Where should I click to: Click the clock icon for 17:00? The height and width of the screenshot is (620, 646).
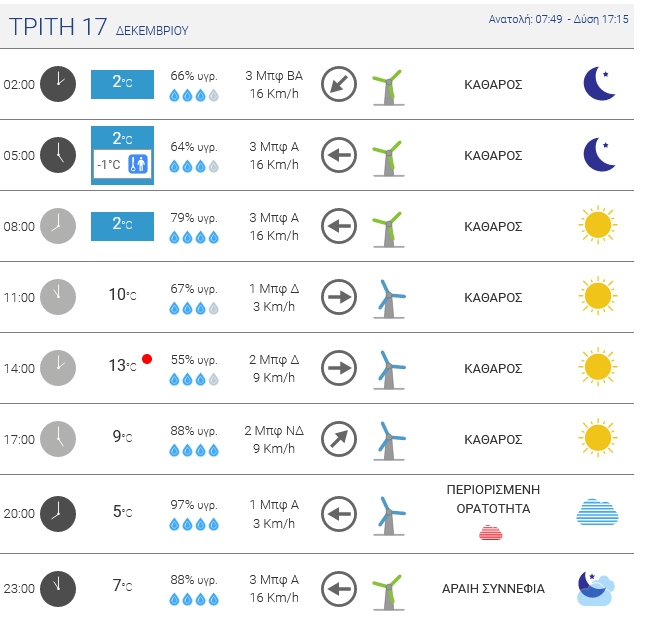tap(58, 438)
